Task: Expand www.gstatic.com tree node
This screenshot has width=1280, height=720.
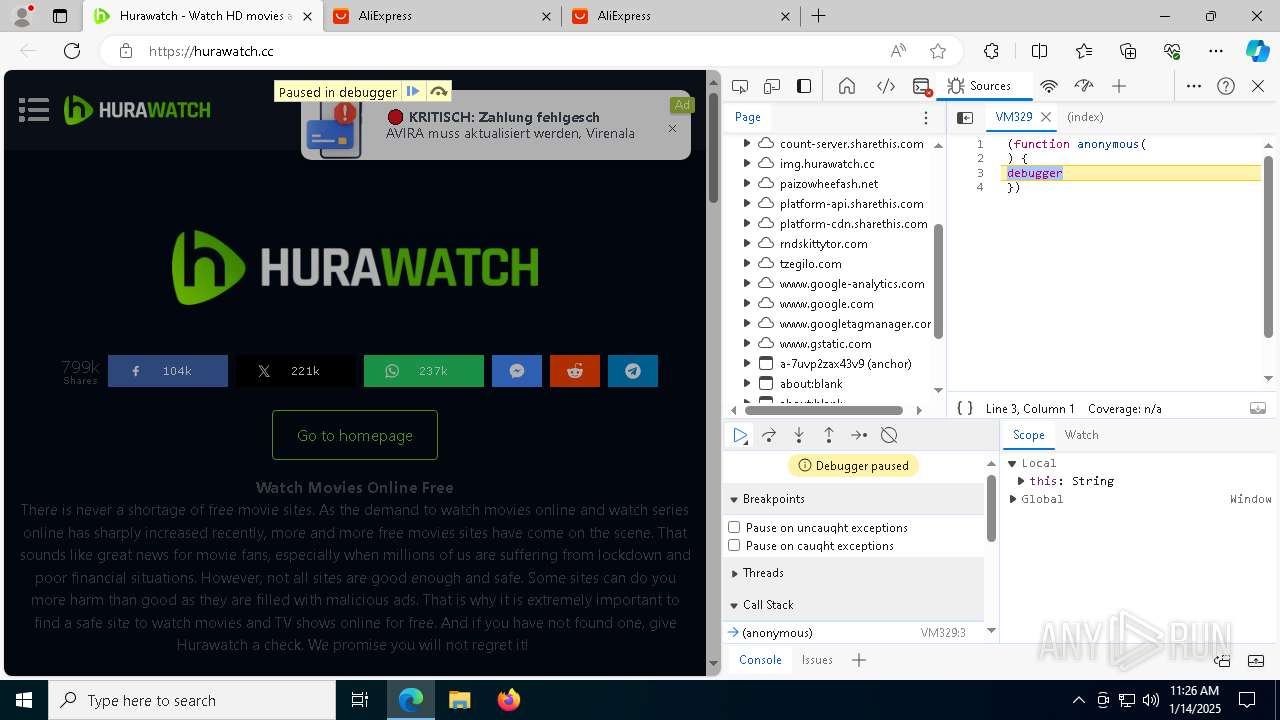Action: [x=747, y=344]
